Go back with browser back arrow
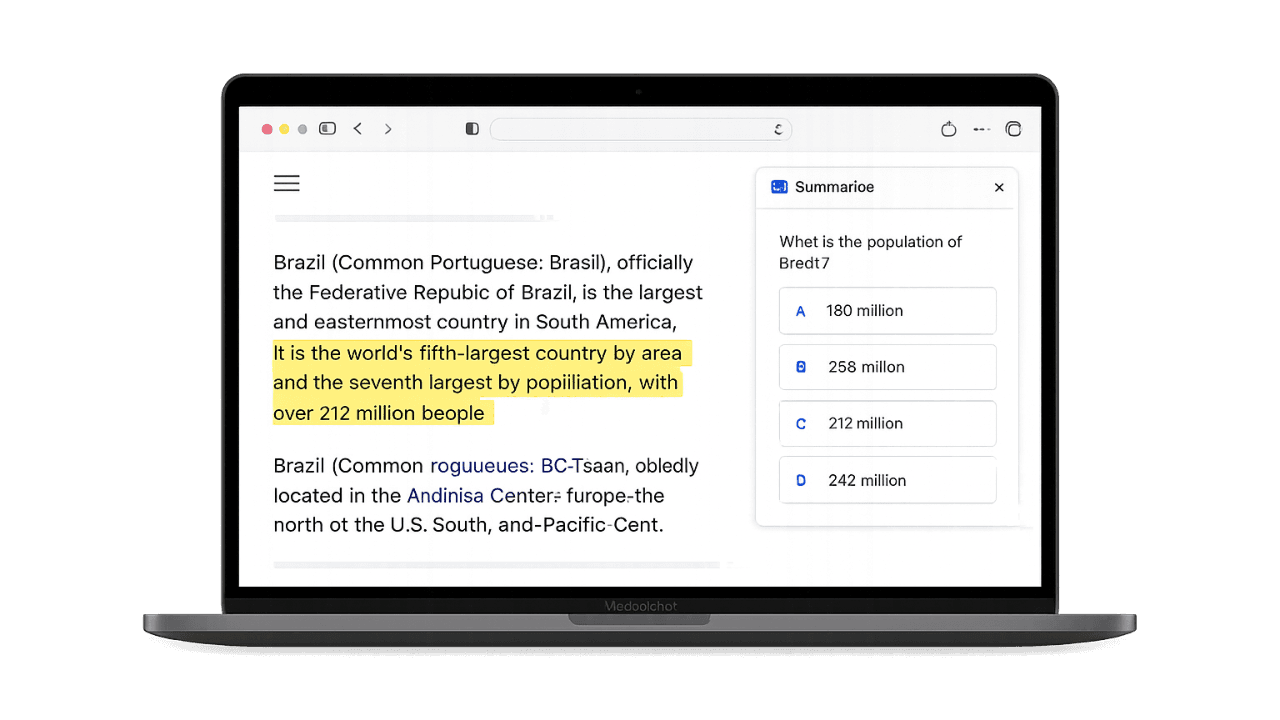The image size is (1280, 720). (x=358, y=129)
